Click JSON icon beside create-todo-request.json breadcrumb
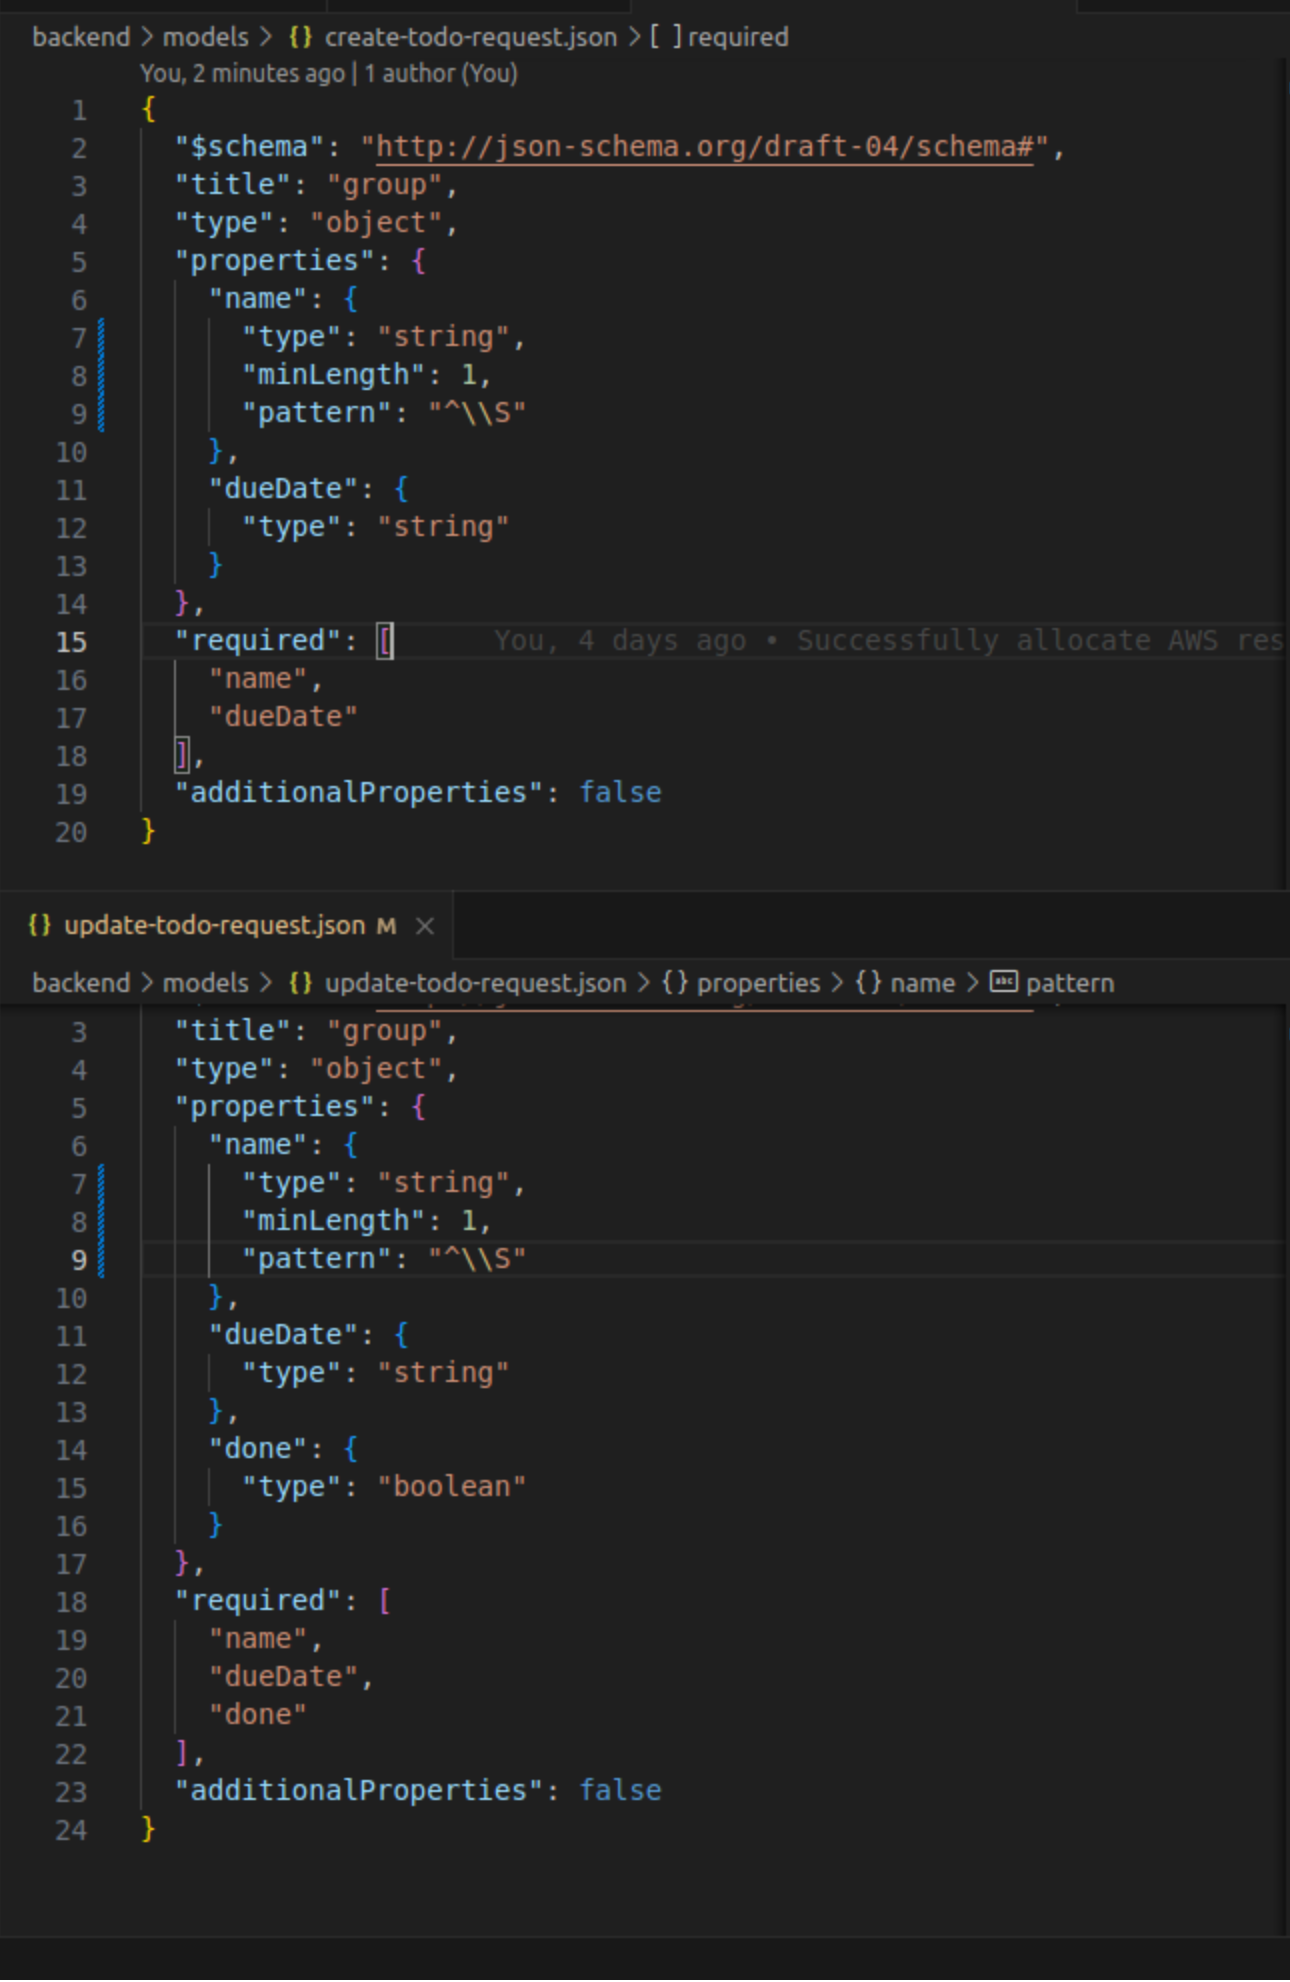1290x1982 pixels. tap(301, 37)
